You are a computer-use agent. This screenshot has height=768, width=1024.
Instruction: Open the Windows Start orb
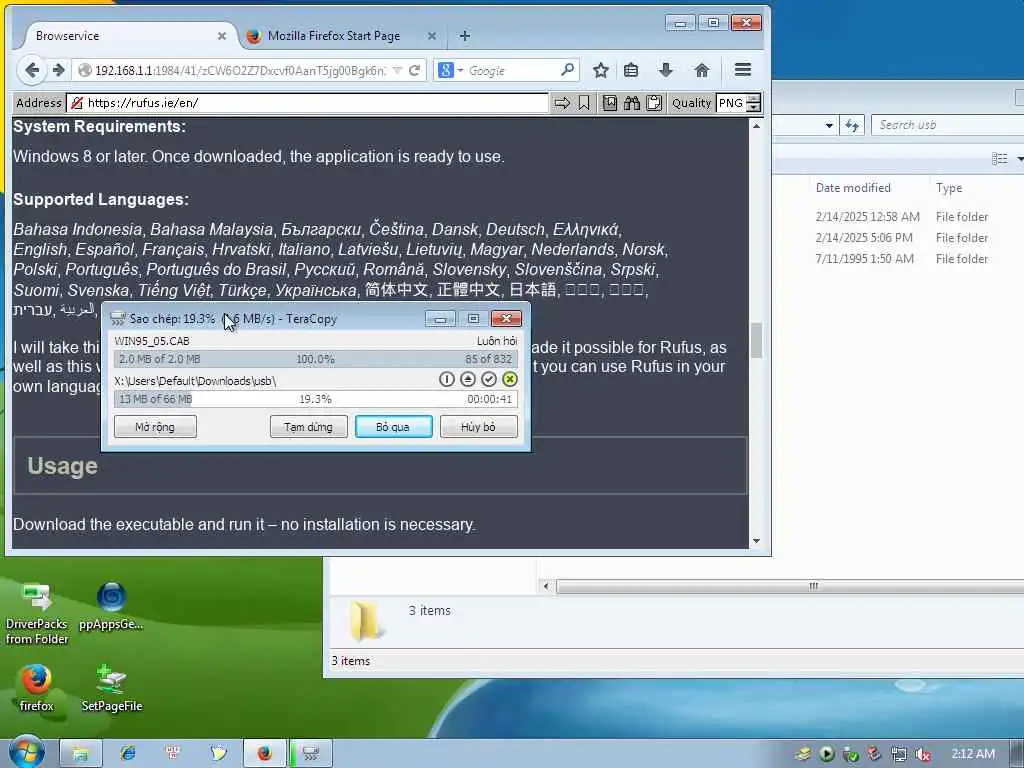click(x=27, y=753)
